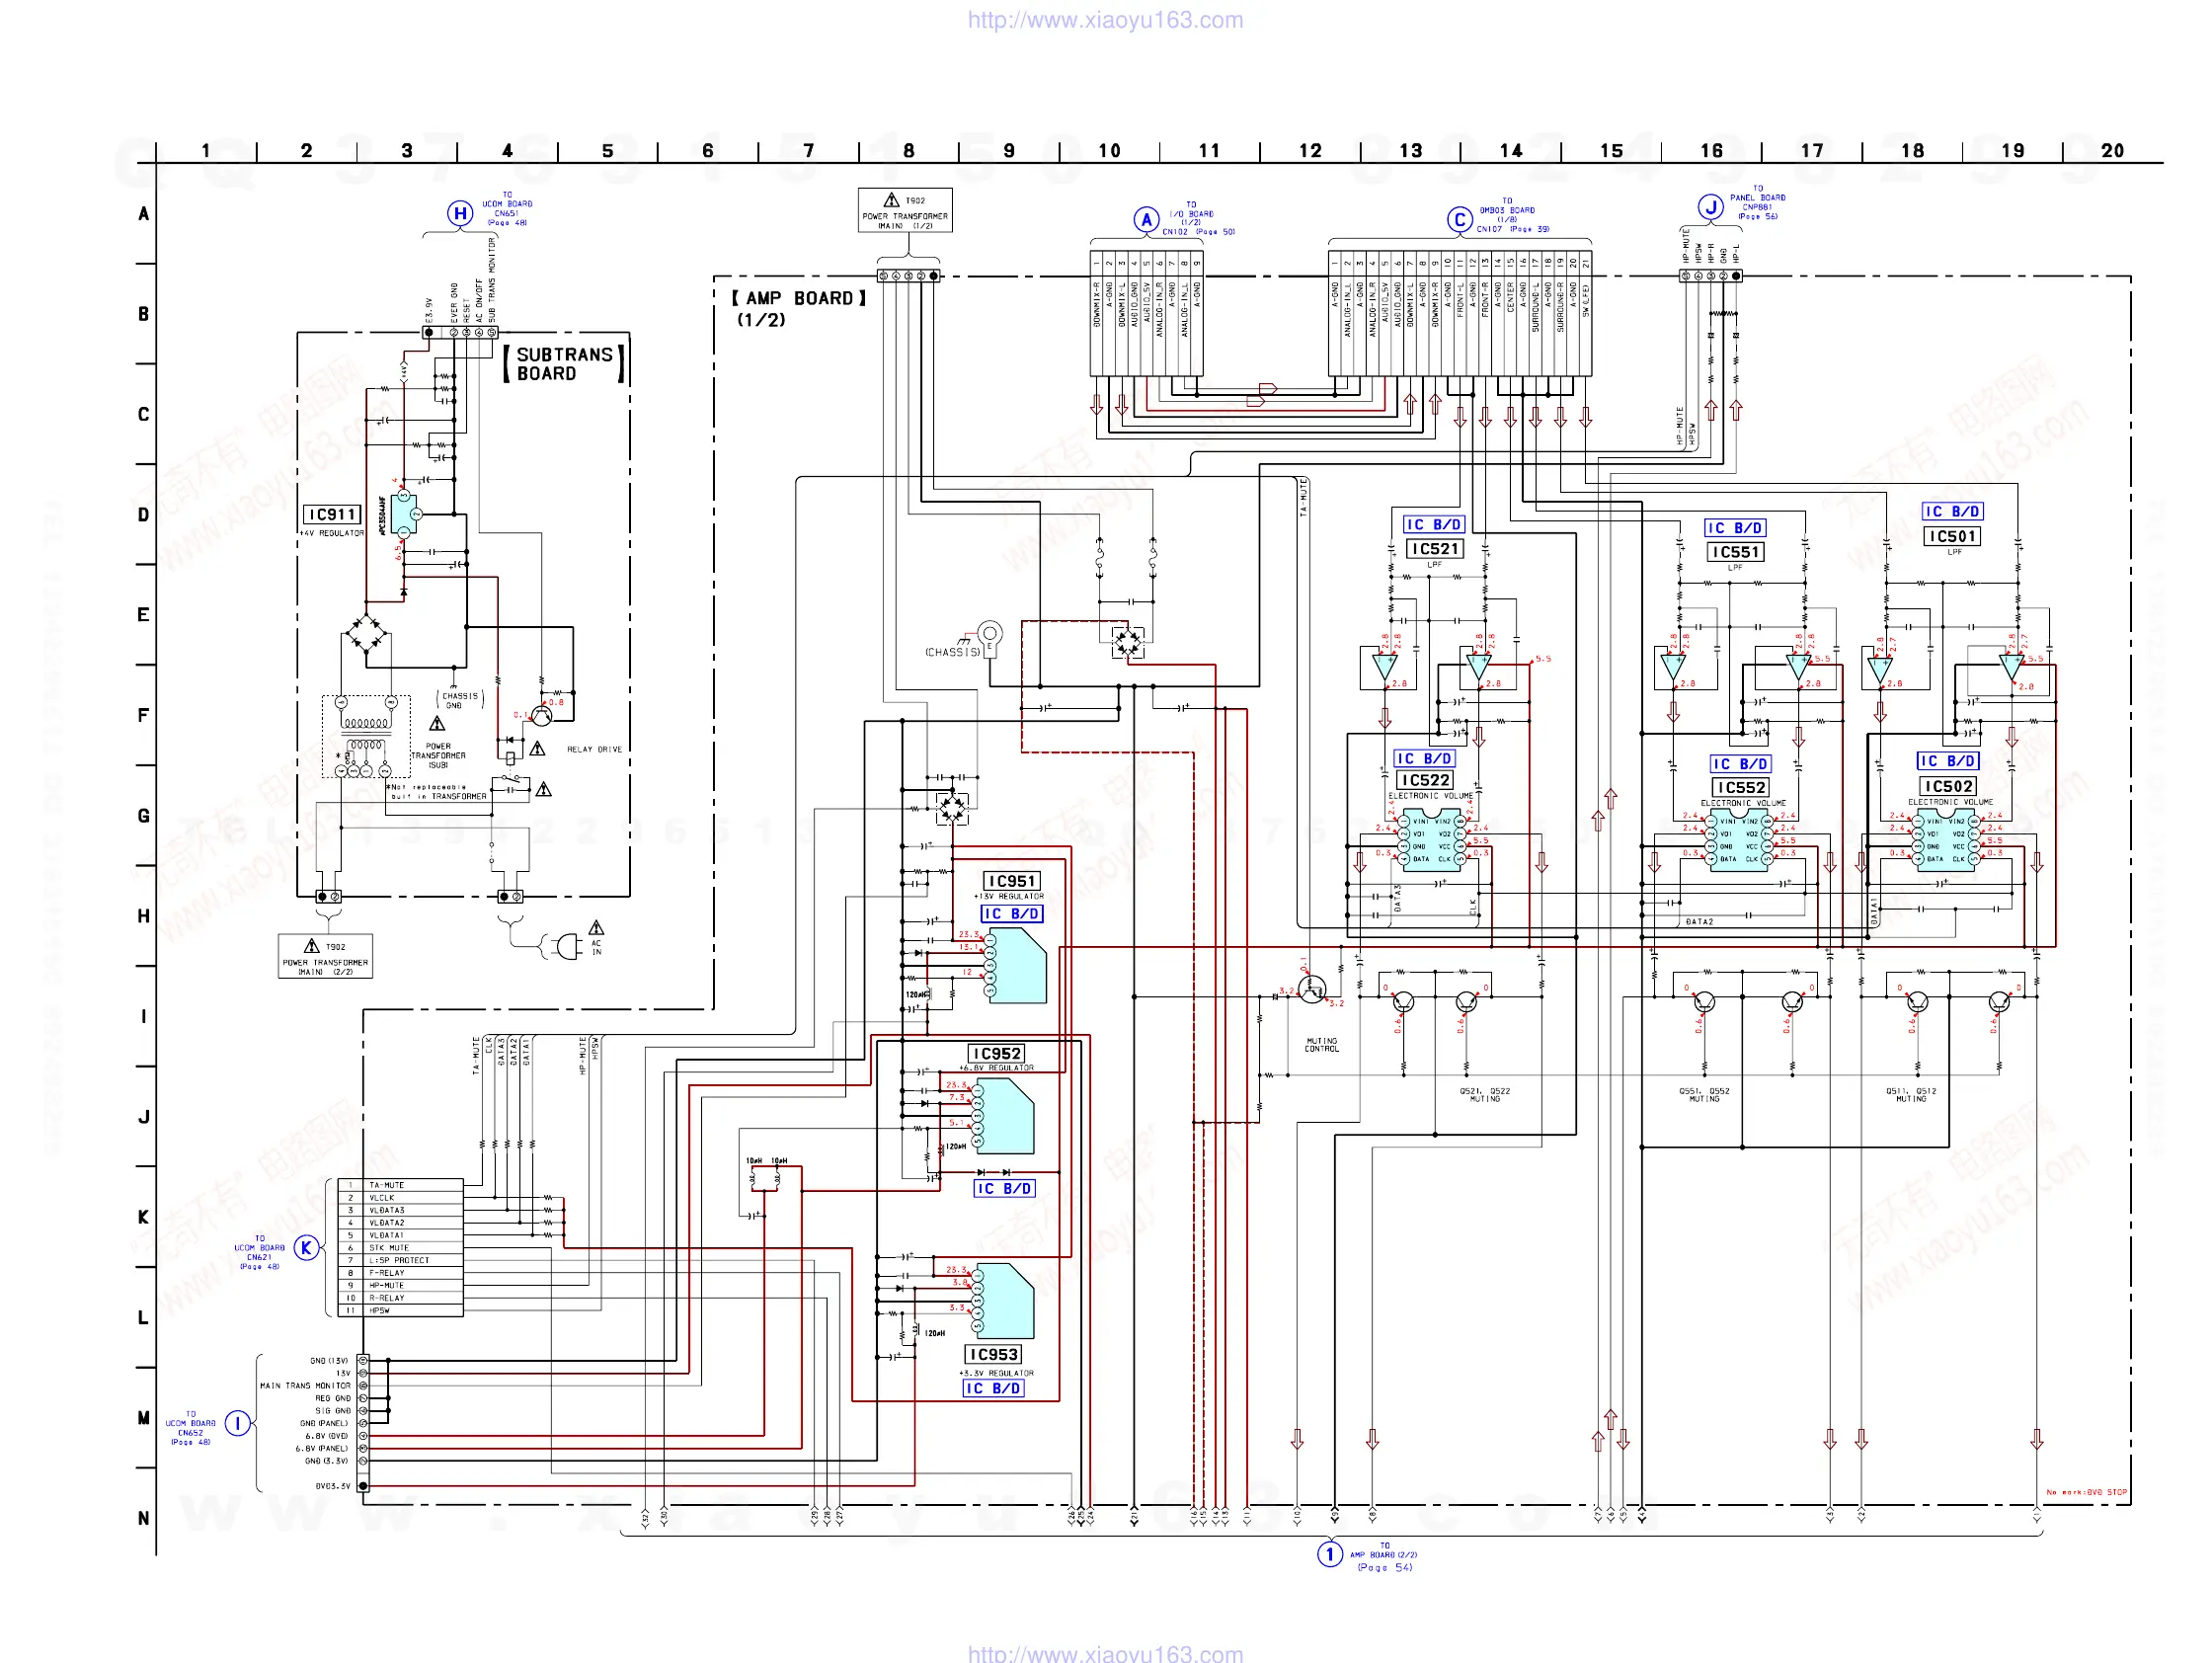Click the circled J connector marker
The height and width of the screenshot is (1663, 2212).
point(1711,207)
